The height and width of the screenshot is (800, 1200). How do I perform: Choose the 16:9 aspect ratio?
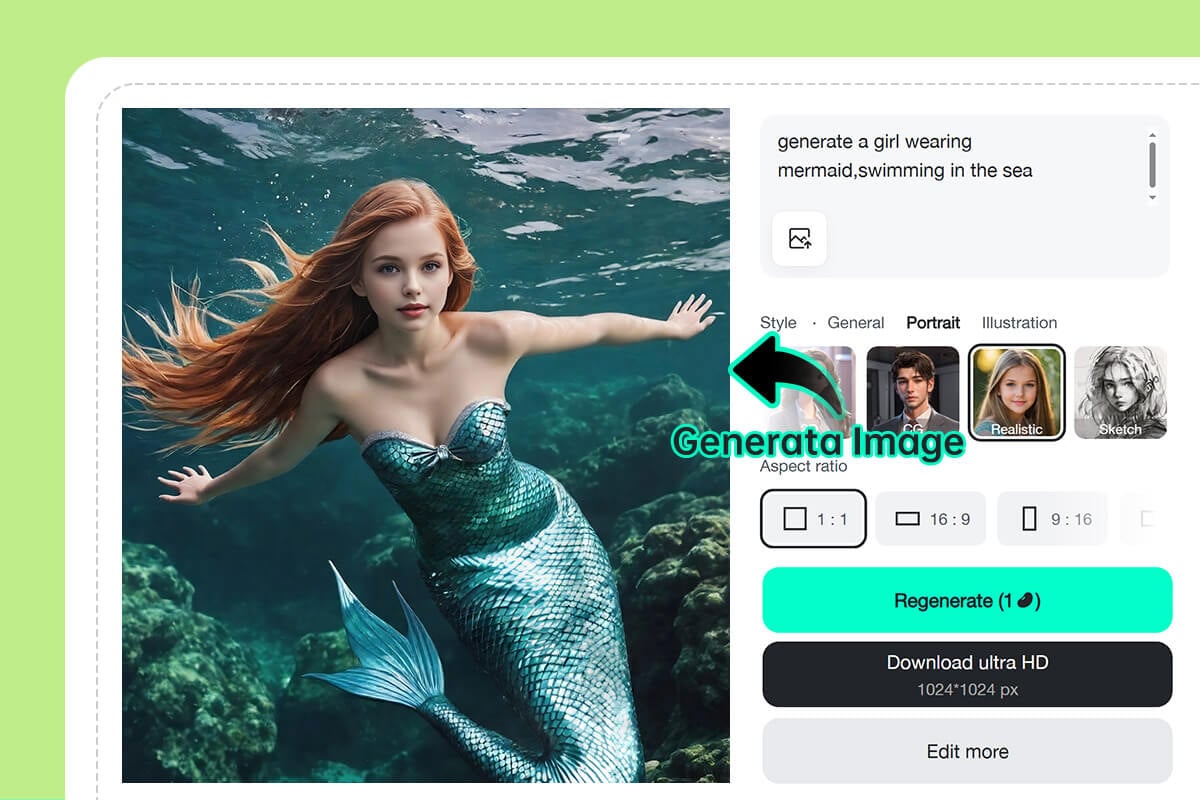[931, 519]
